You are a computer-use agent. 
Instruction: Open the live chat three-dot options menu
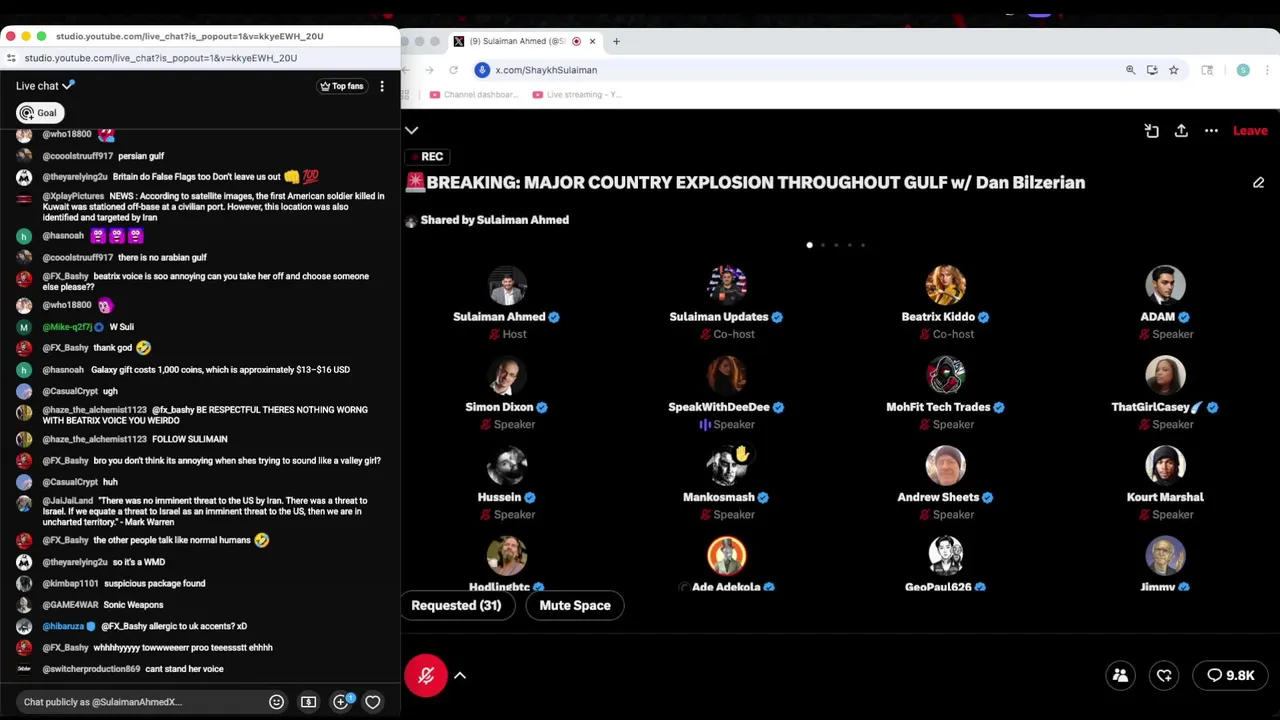(382, 86)
